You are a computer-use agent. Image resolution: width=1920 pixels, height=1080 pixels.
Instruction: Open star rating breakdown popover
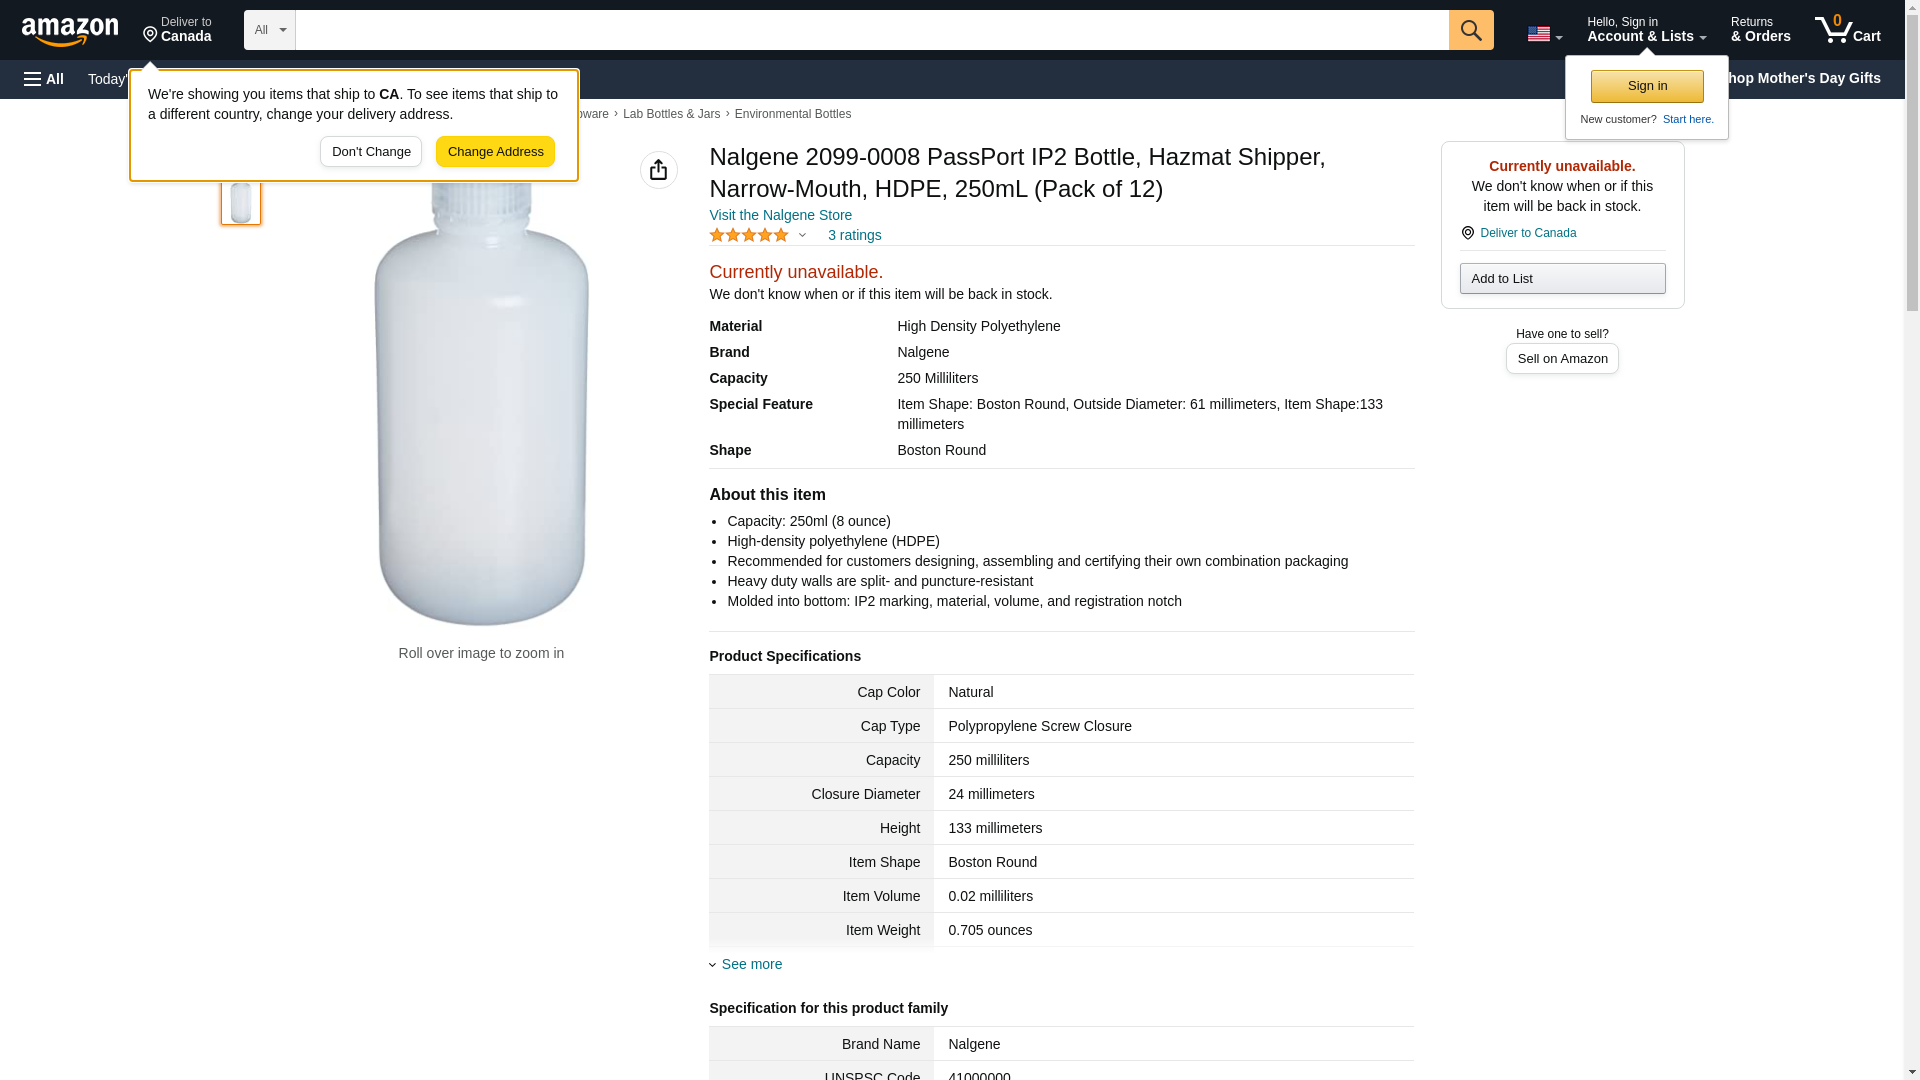(x=758, y=235)
